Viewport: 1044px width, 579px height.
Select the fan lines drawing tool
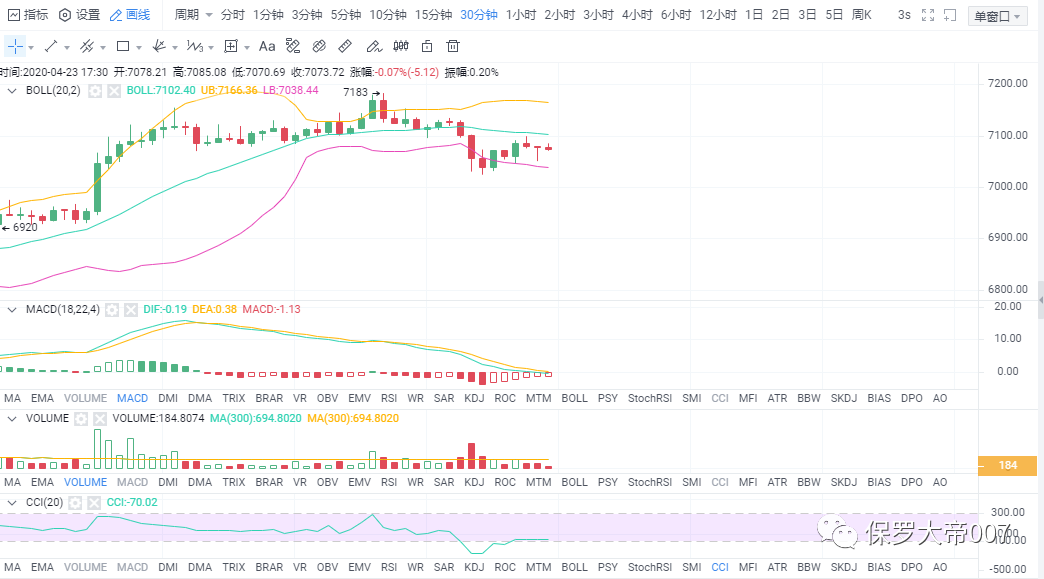pos(158,46)
